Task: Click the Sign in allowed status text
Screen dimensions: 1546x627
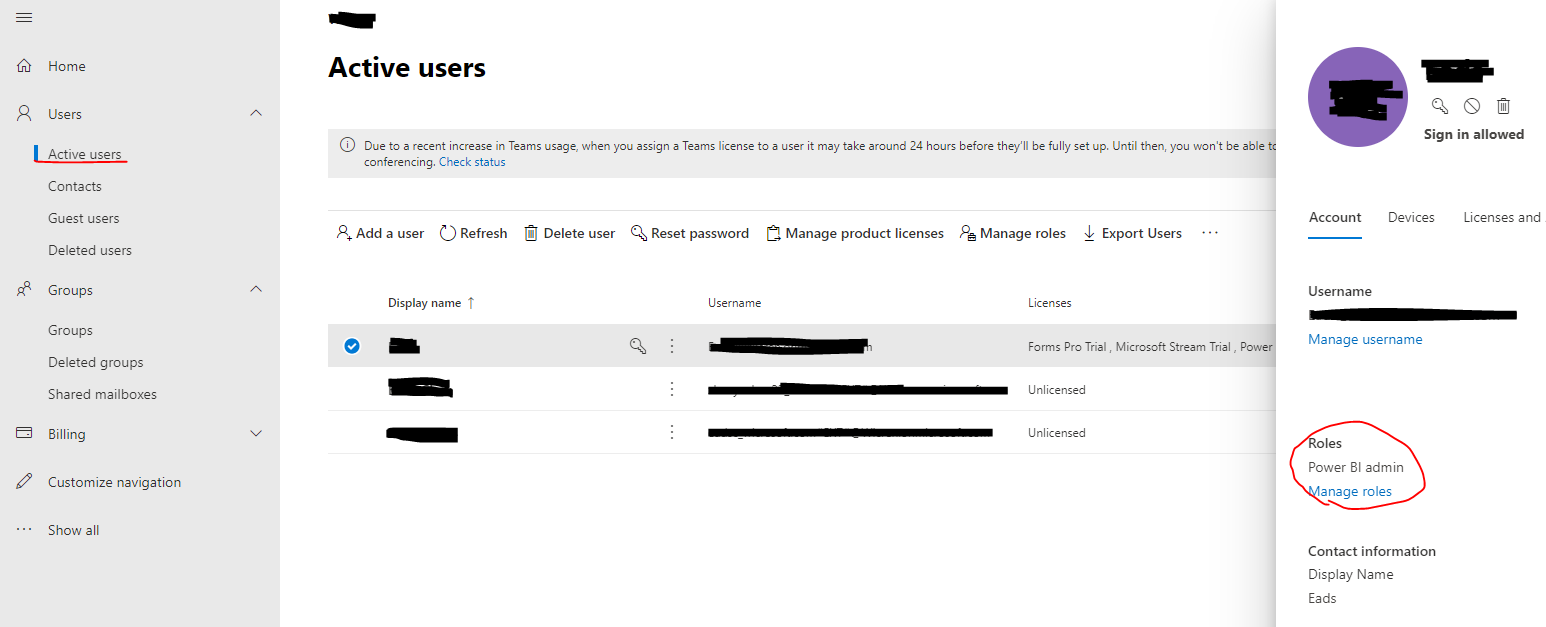Action: point(1474,134)
